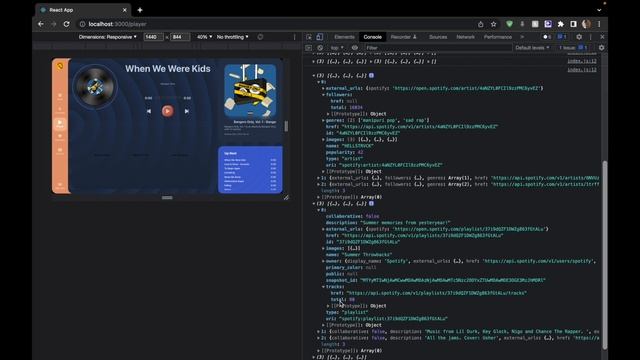Click the console Filter input

[x=438, y=48]
